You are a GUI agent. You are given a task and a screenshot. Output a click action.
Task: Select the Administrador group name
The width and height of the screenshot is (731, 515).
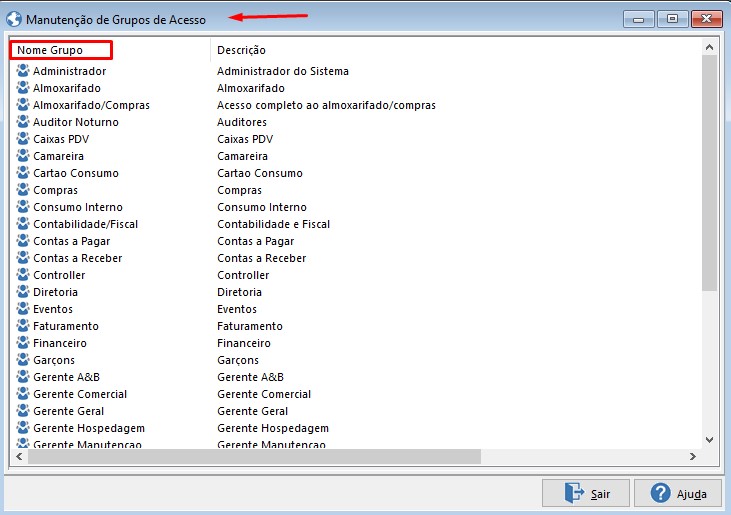(69, 71)
